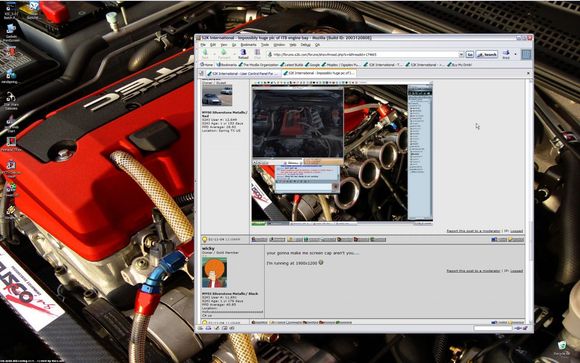Go back with Mozilla's Back button

(x=205, y=54)
